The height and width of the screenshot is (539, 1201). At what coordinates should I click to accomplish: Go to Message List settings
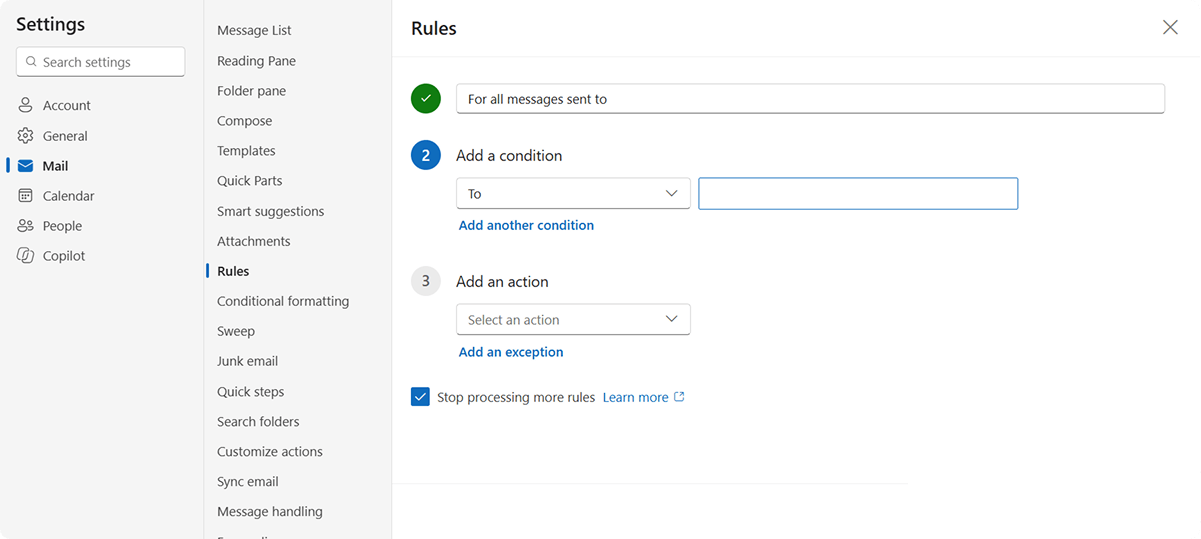click(254, 31)
